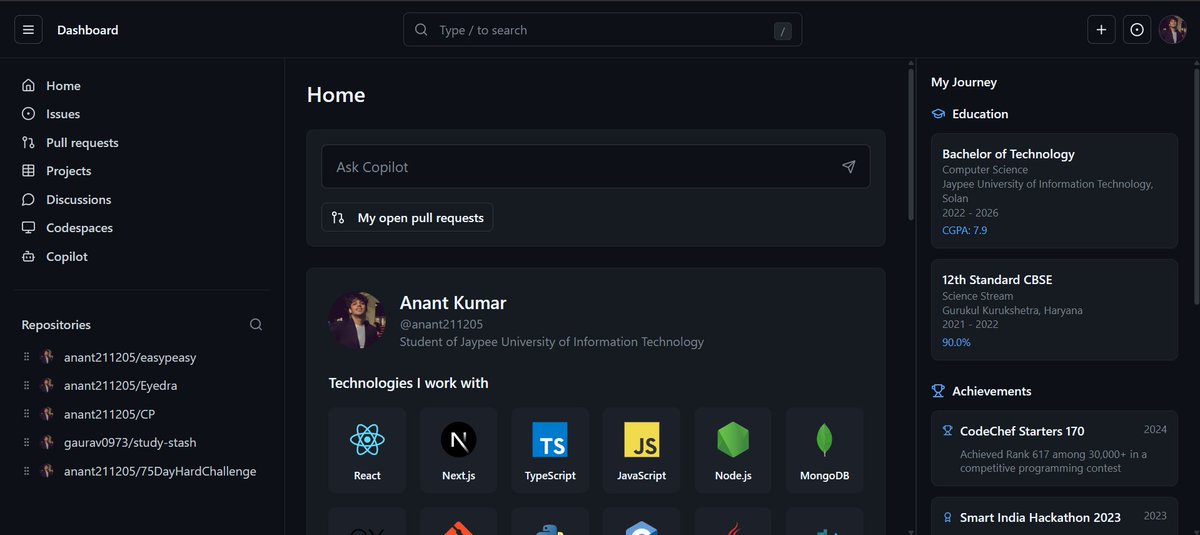1200x535 pixels.
Task: Click the Education graduation cap icon
Action: [938, 114]
